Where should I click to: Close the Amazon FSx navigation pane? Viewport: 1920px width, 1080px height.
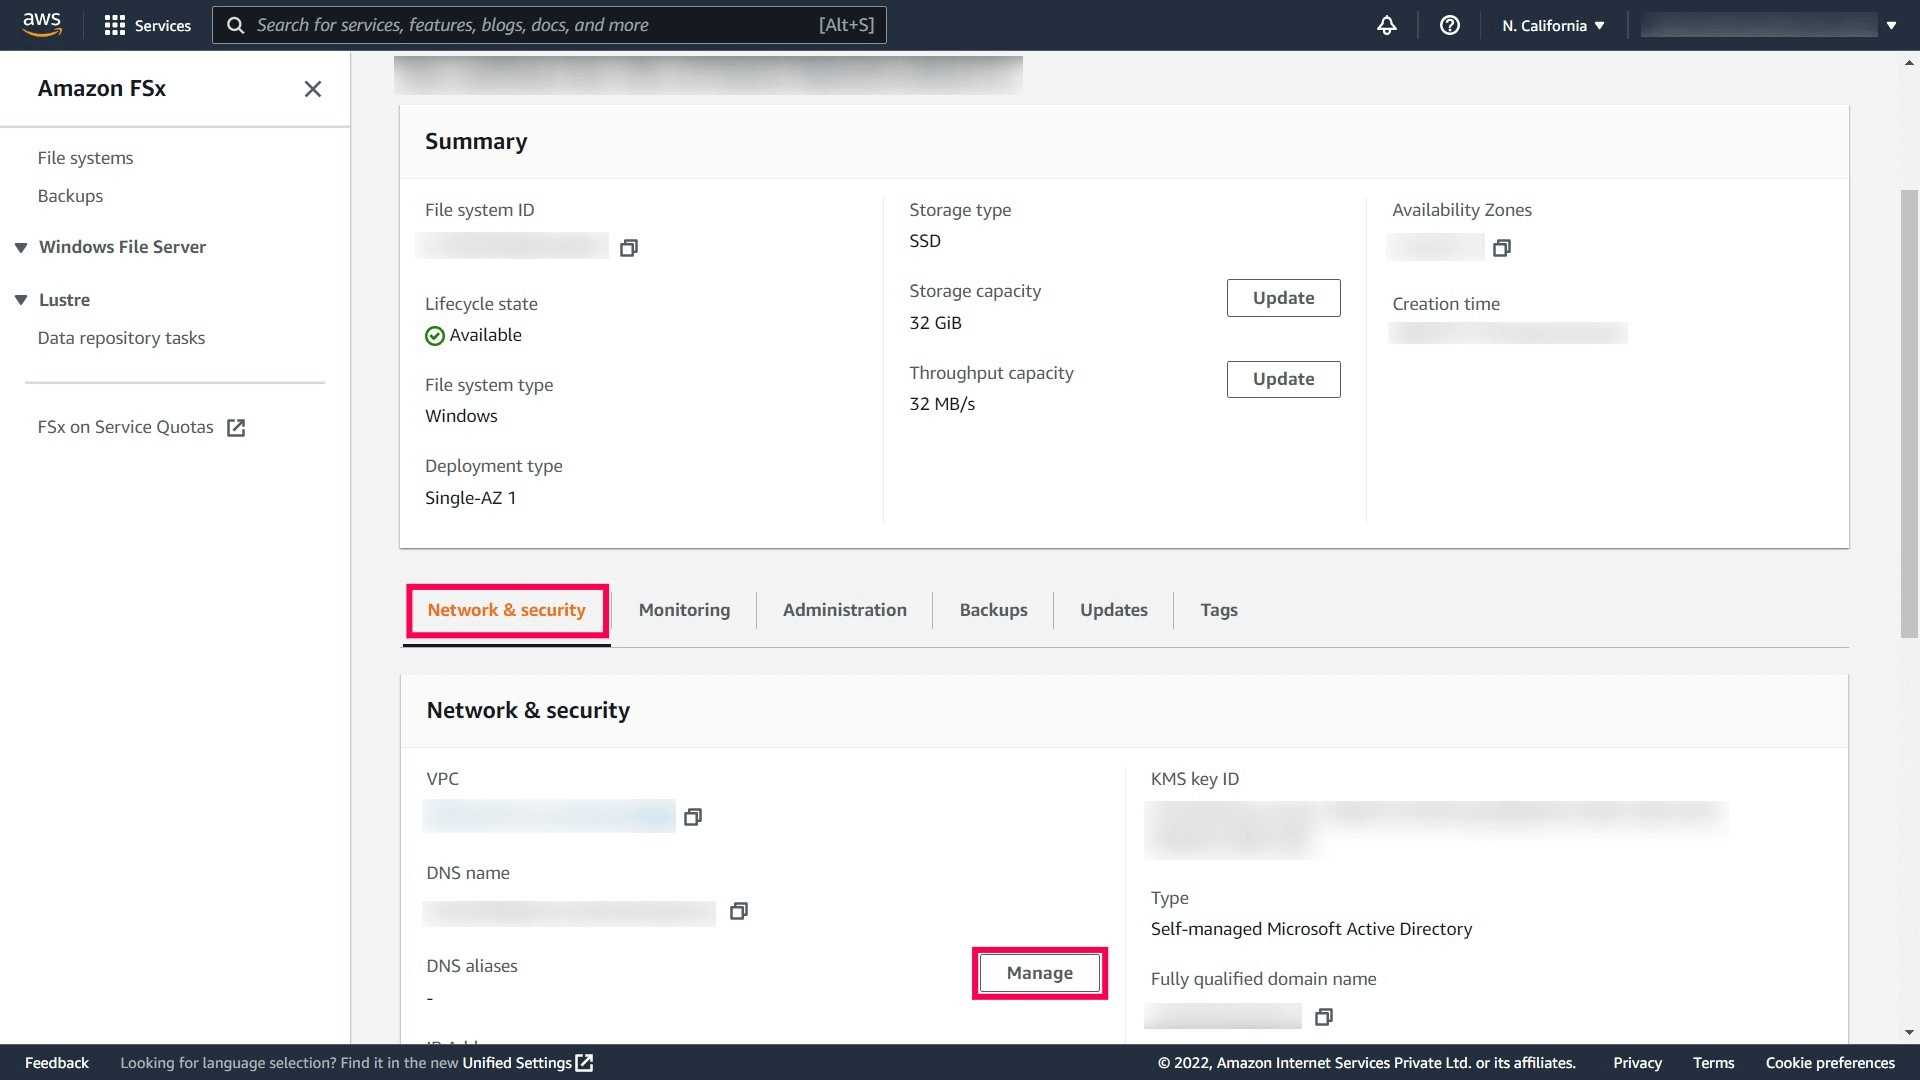pos(312,89)
